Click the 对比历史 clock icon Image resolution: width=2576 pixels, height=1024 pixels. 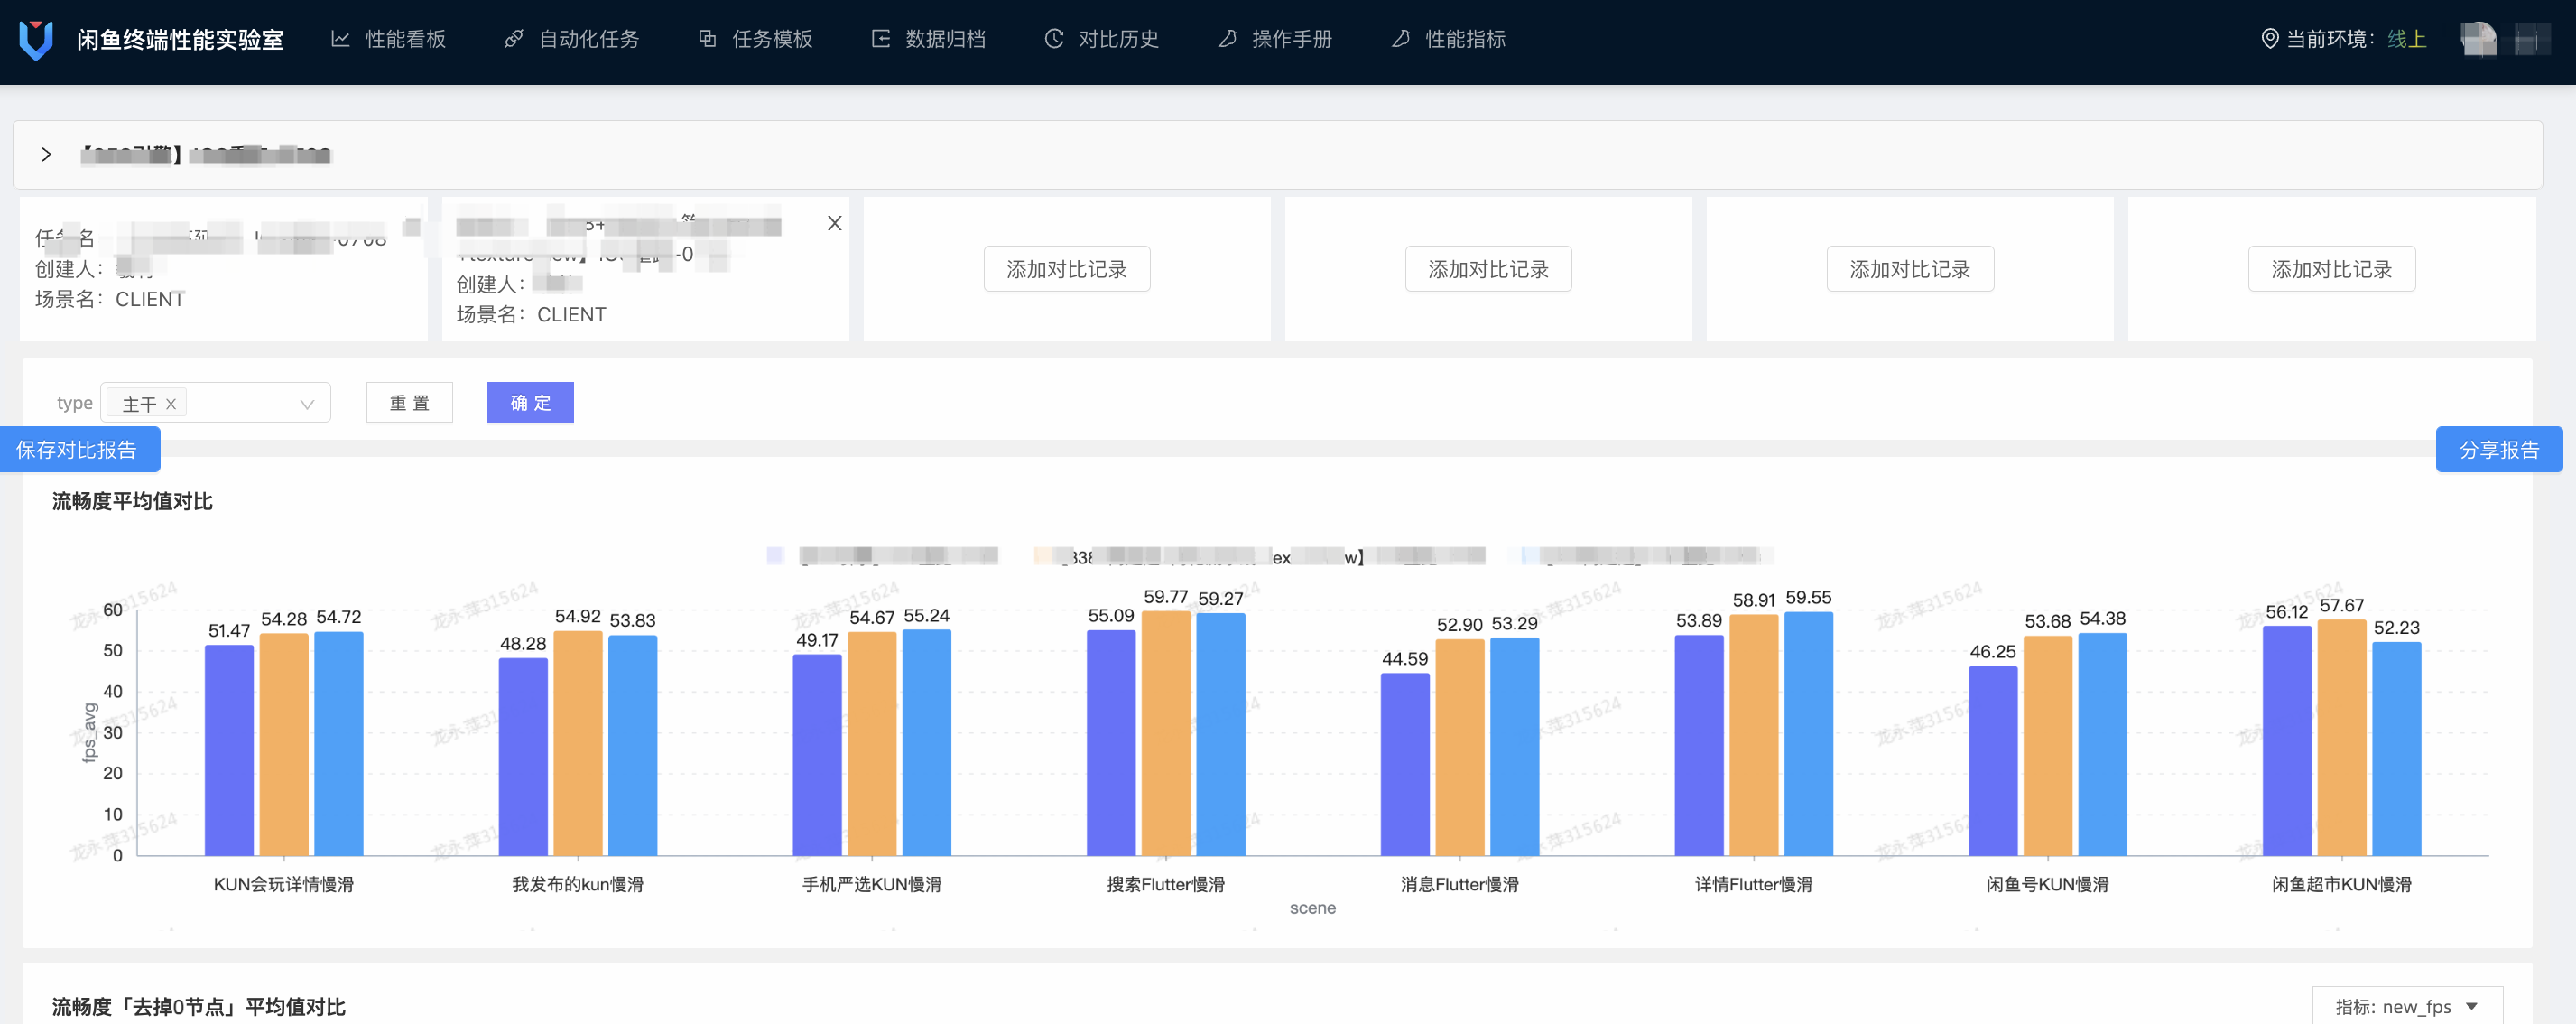[x=1054, y=39]
